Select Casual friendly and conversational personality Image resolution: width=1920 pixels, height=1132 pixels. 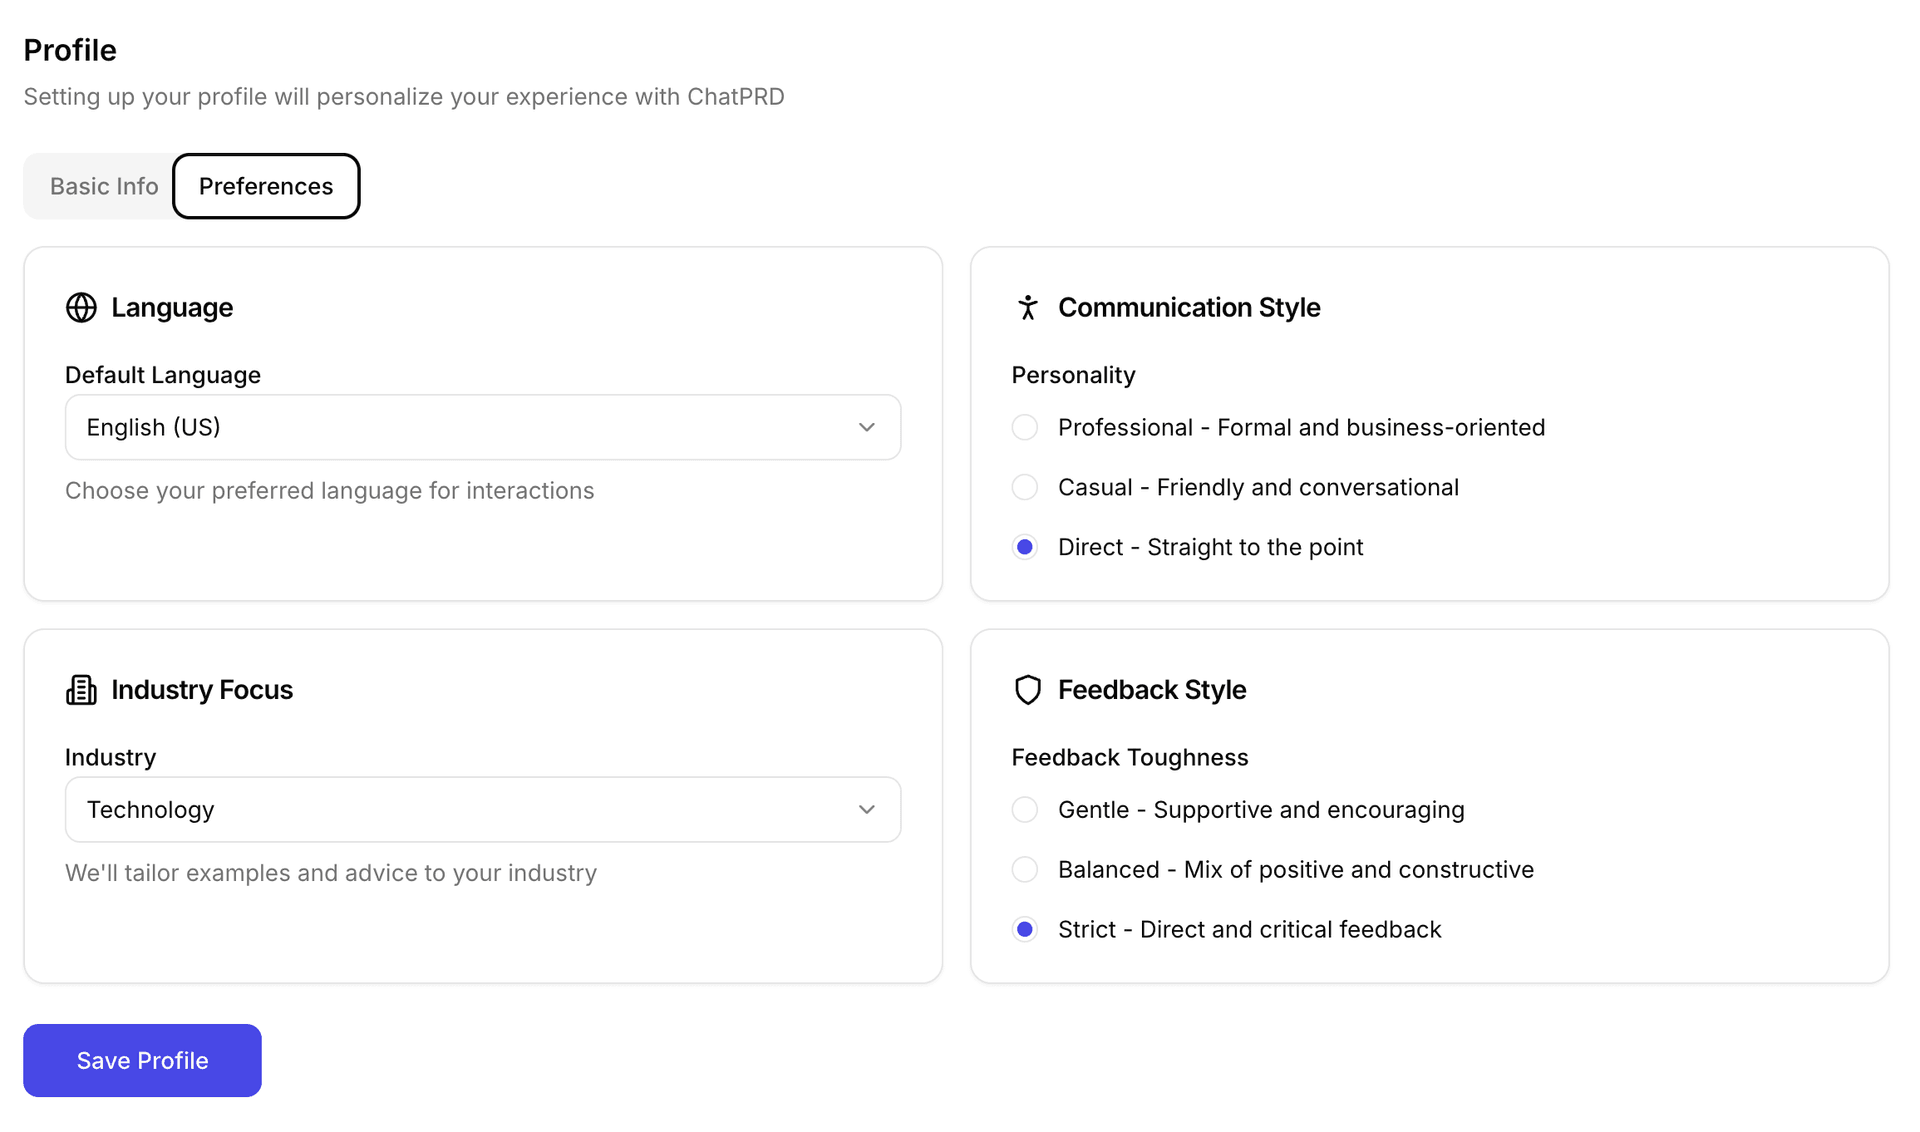click(x=1024, y=487)
